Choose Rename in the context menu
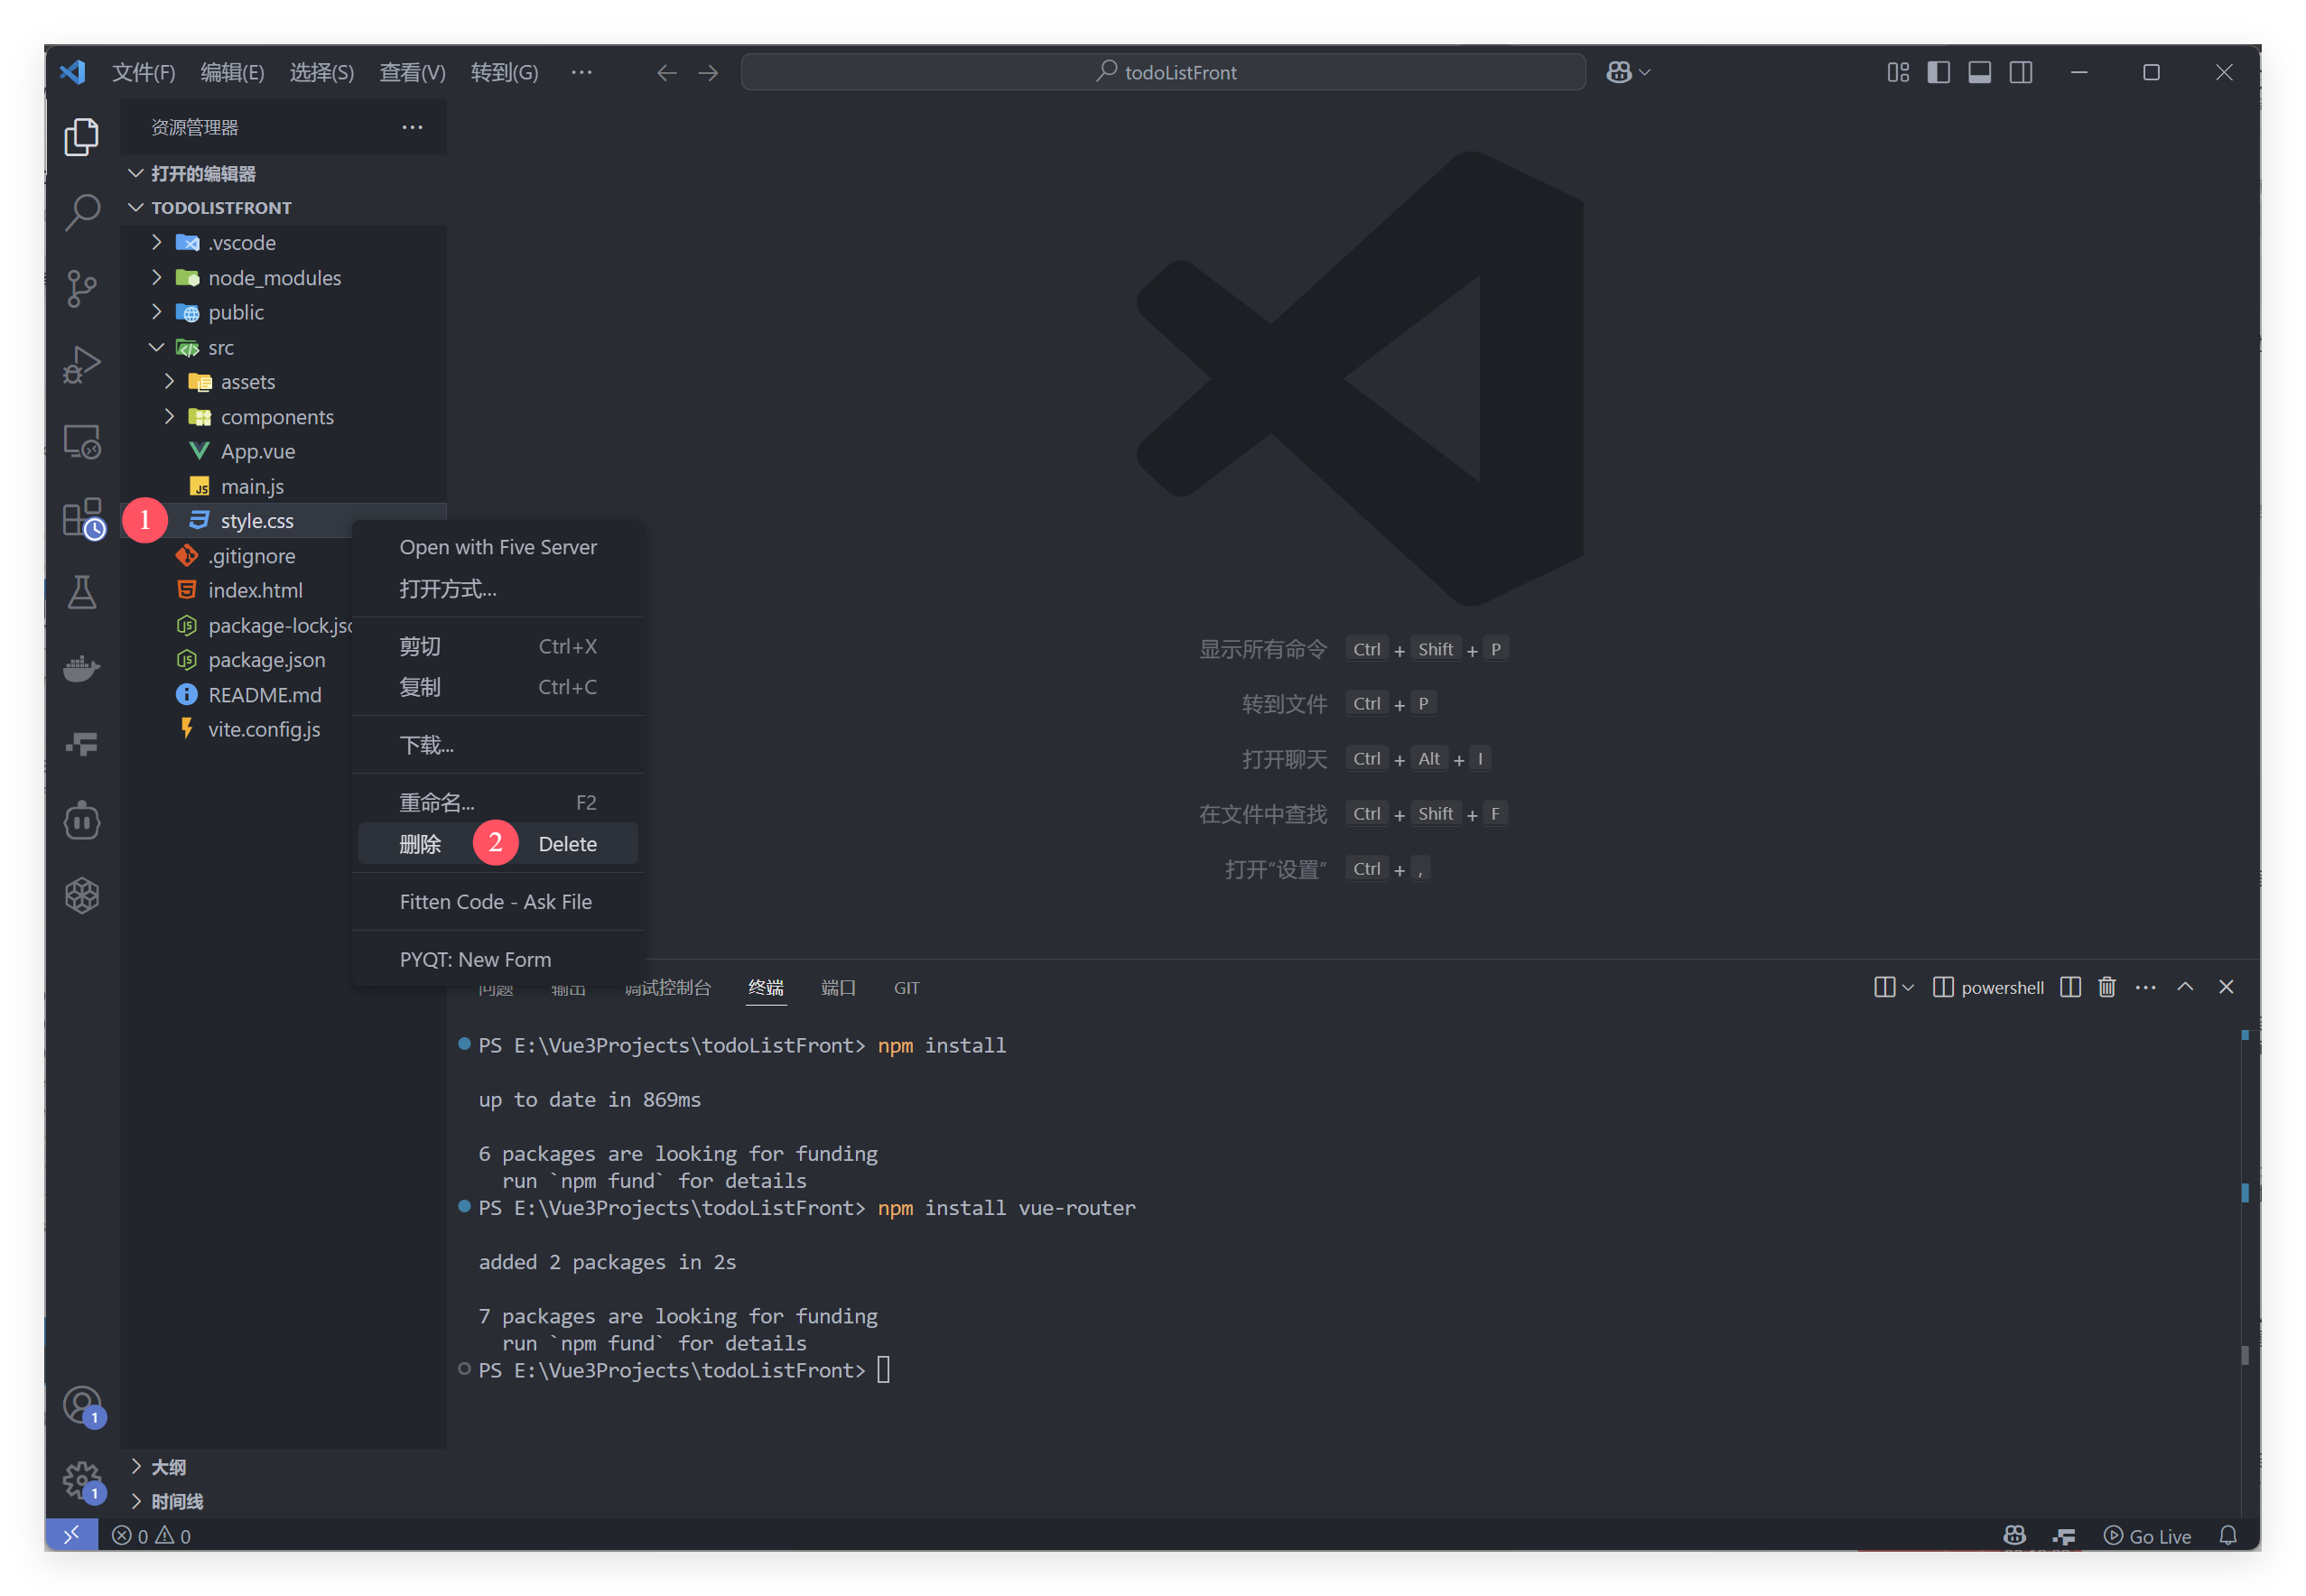The width and height of the screenshot is (2306, 1596). (x=498, y=802)
